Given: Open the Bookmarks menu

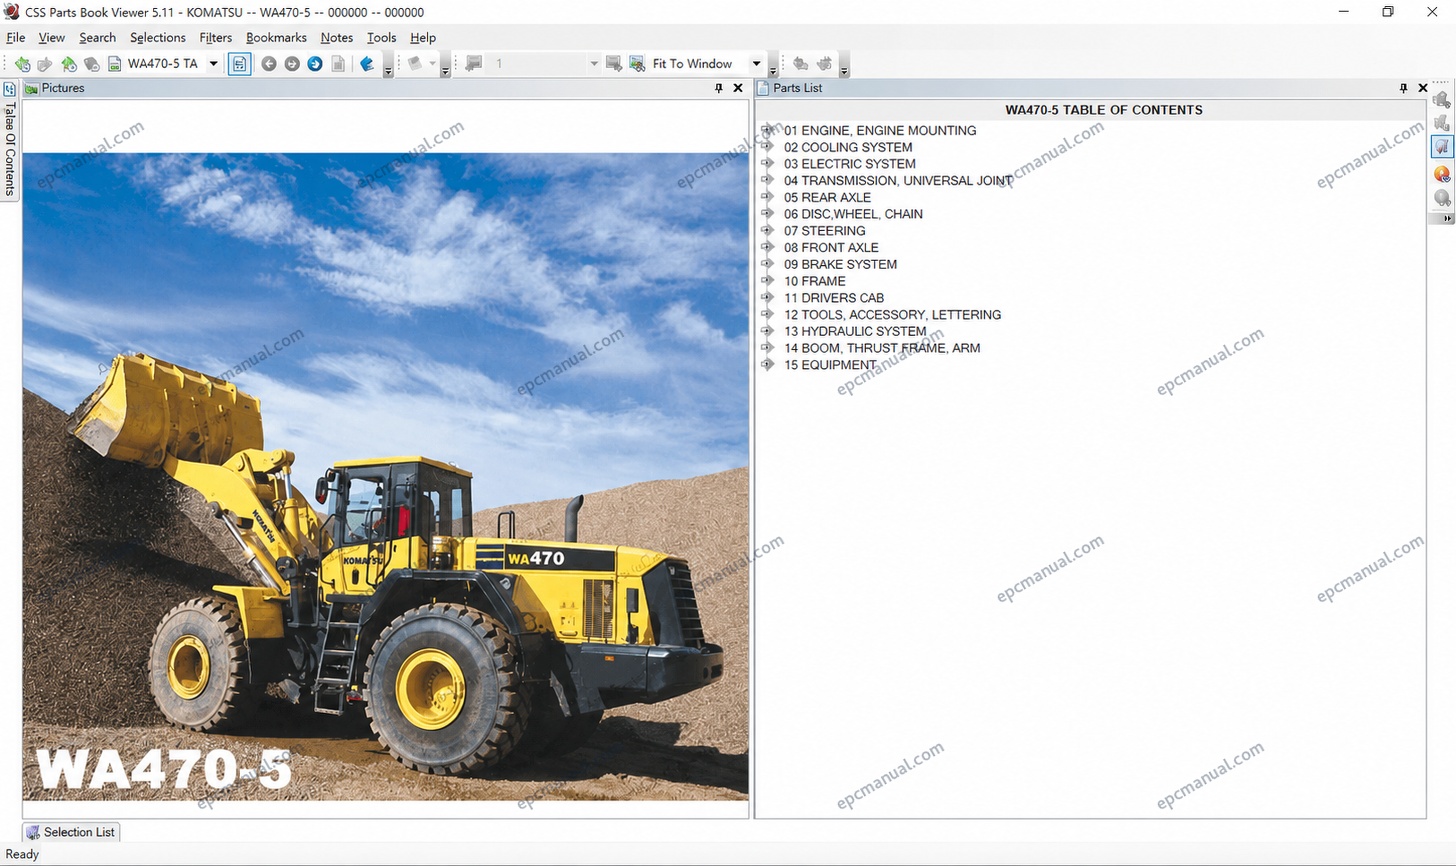Looking at the screenshot, I should click(x=276, y=38).
